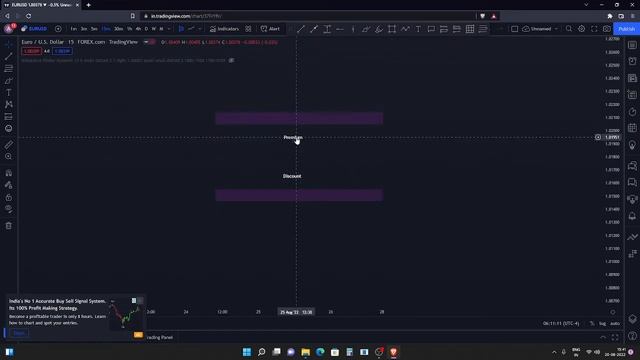Image resolution: width=640 pixels, height=360 pixels.
Task: Select the ruler measure tool
Action: pos(9,144)
